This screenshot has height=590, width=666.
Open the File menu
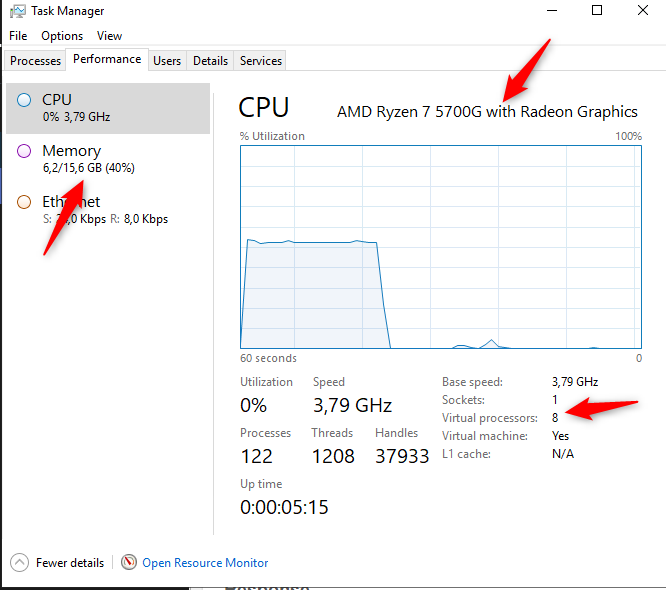coord(18,36)
